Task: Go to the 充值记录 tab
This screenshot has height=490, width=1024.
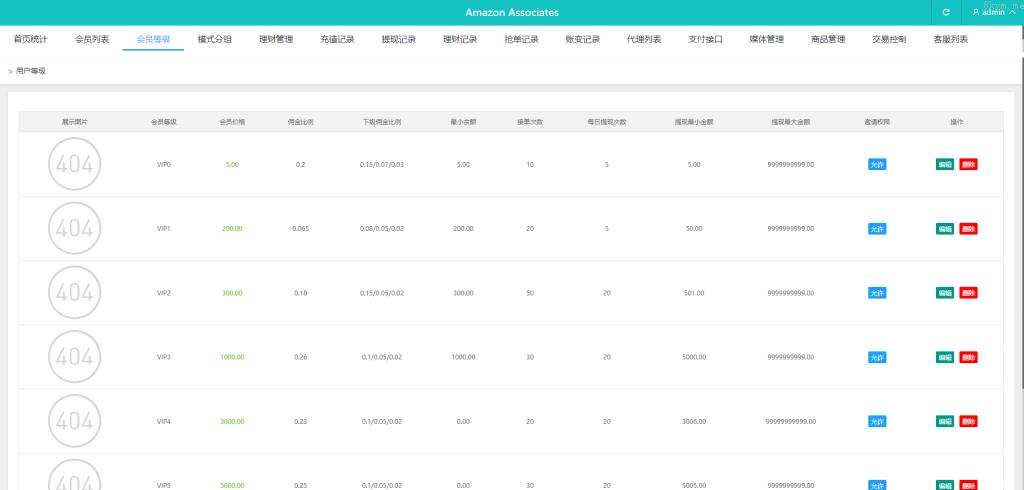Action: (337, 40)
